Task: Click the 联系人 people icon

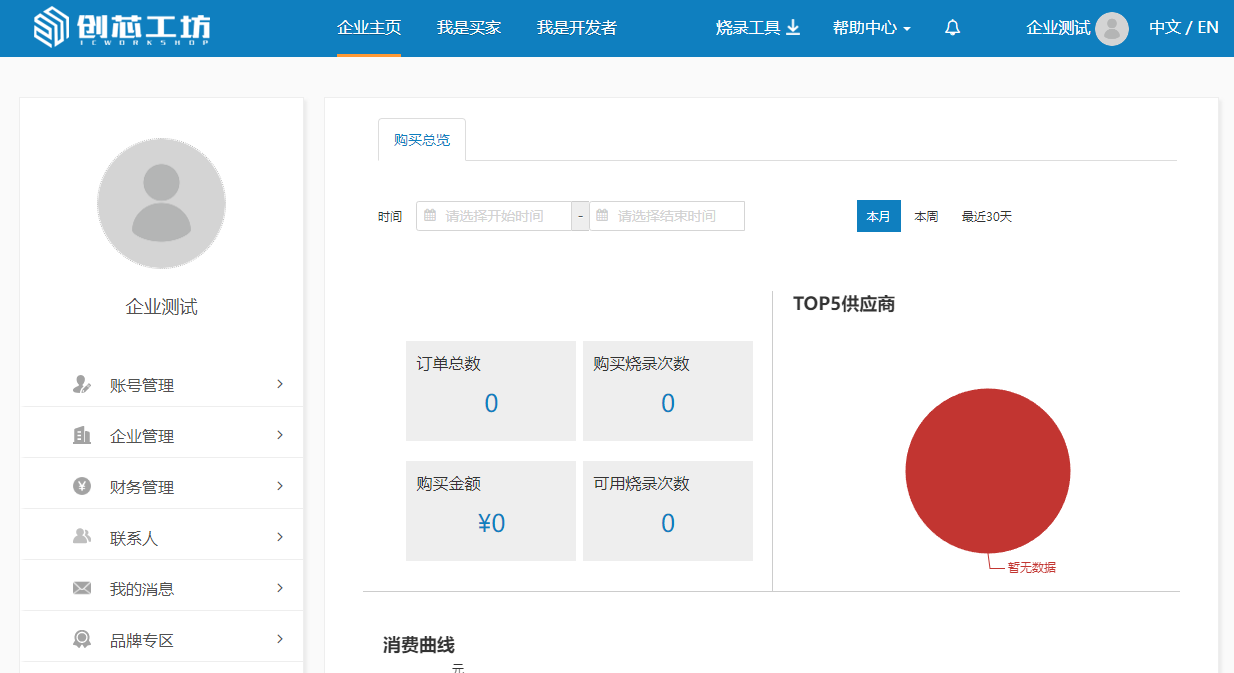Action: 82,537
